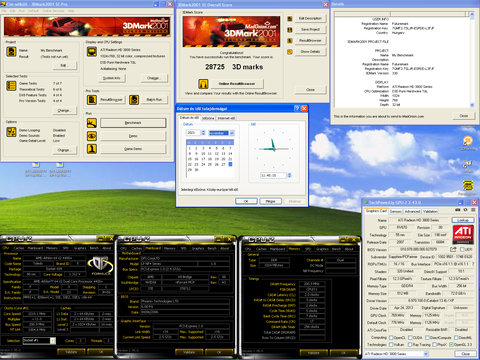Click the Project icon in 3DMark main window
The height and width of the screenshot is (360, 480).
click(x=11, y=52)
